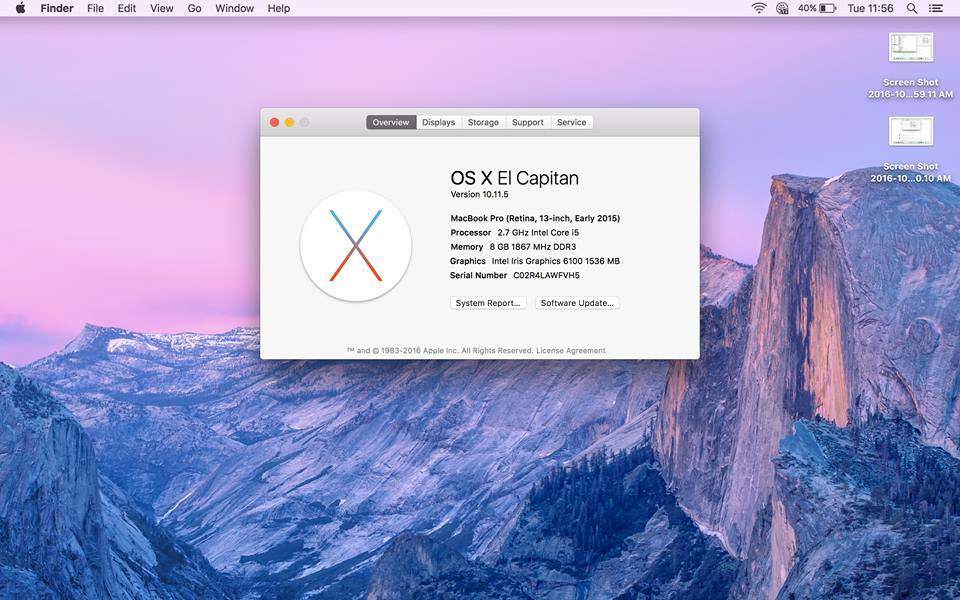Switch to the Service tab

pyautogui.click(x=572, y=122)
